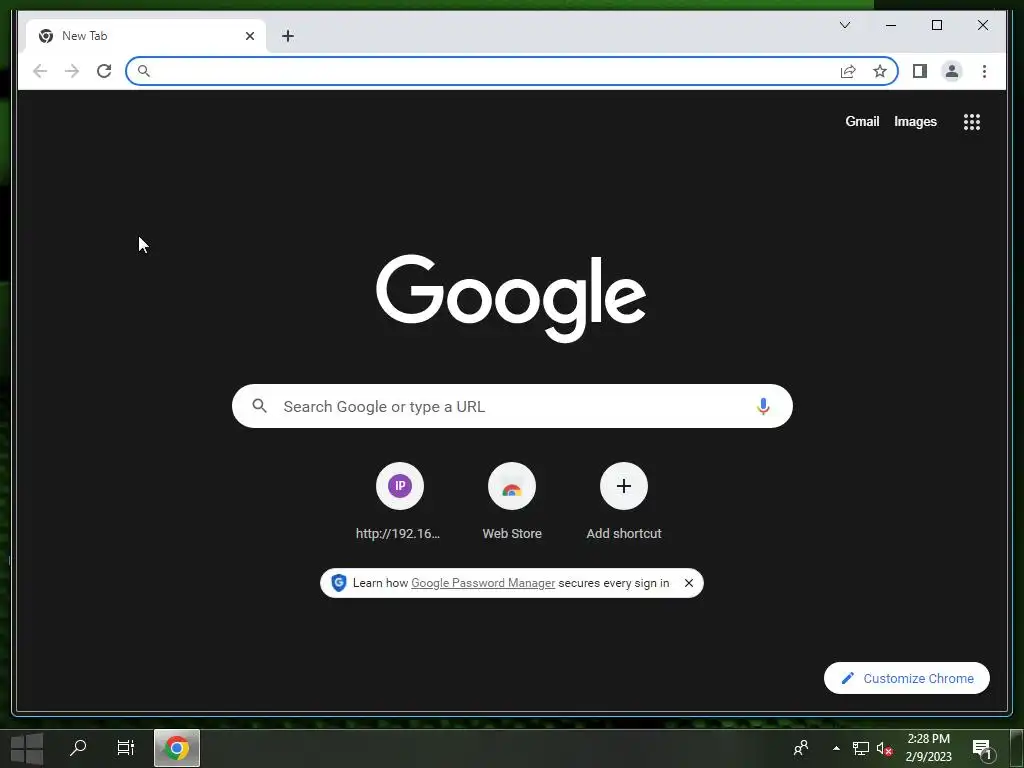Open Windows taskbar search
Screen dimensions: 1024x768
78,748
